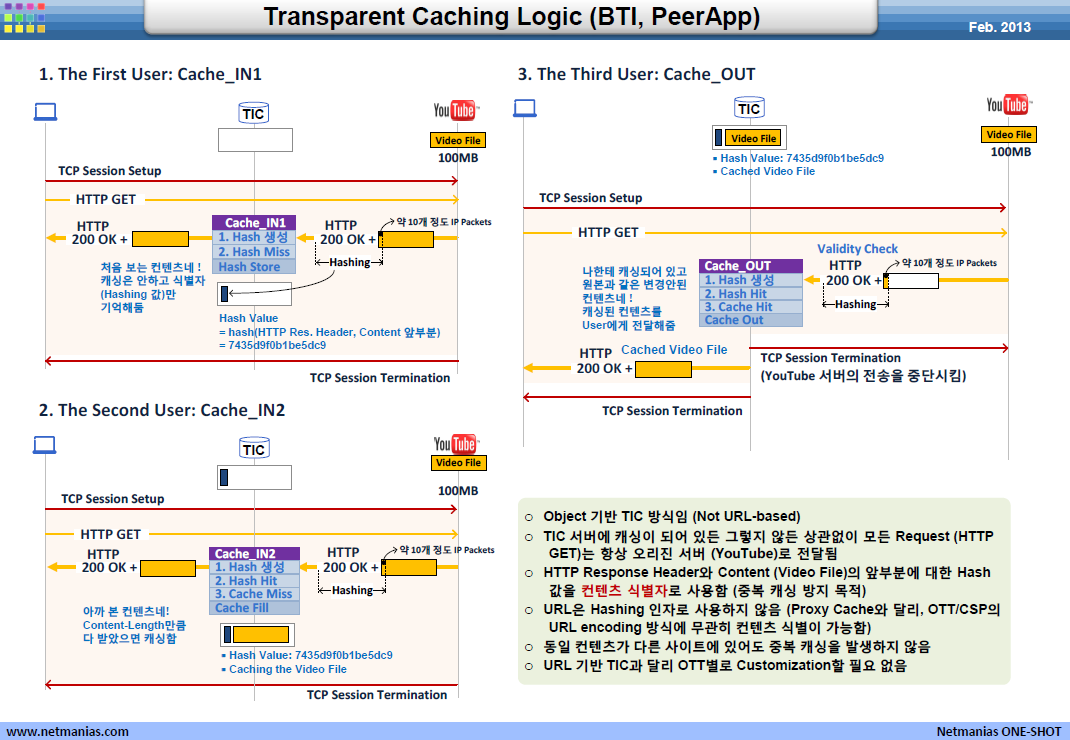Click the purple Cache_OUT box header

[751, 266]
